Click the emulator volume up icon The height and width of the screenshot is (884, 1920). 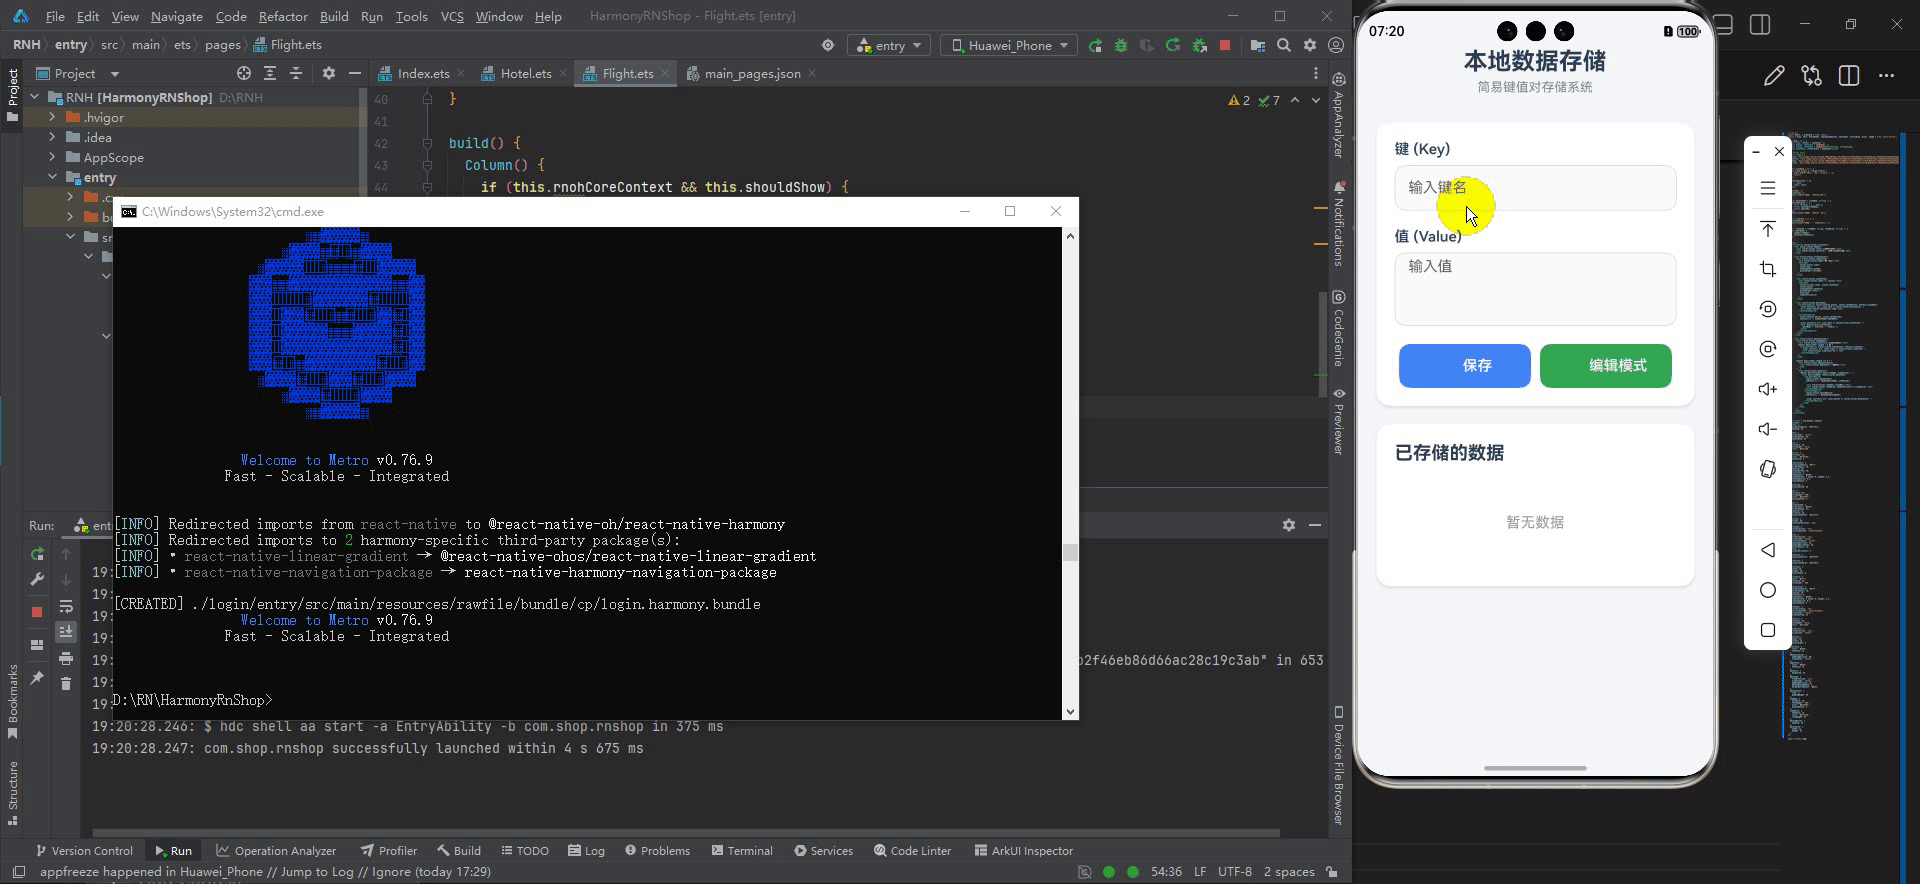pyautogui.click(x=1768, y=389)
